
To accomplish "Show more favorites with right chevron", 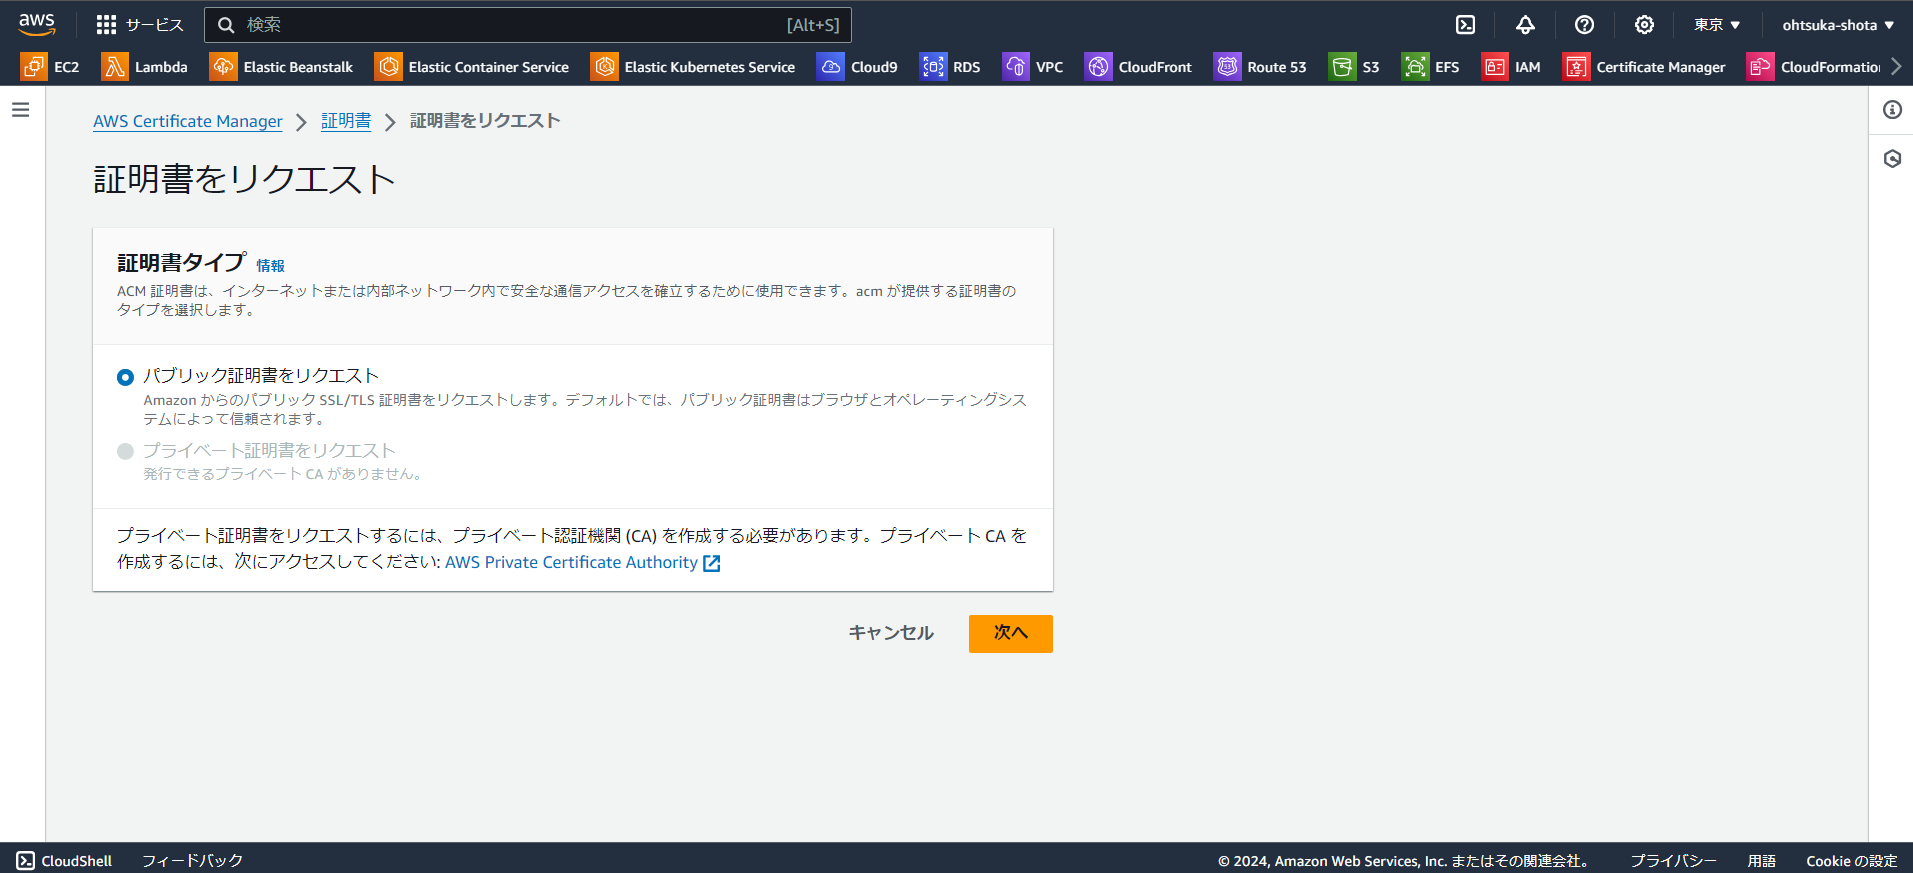I will 1896,67.
